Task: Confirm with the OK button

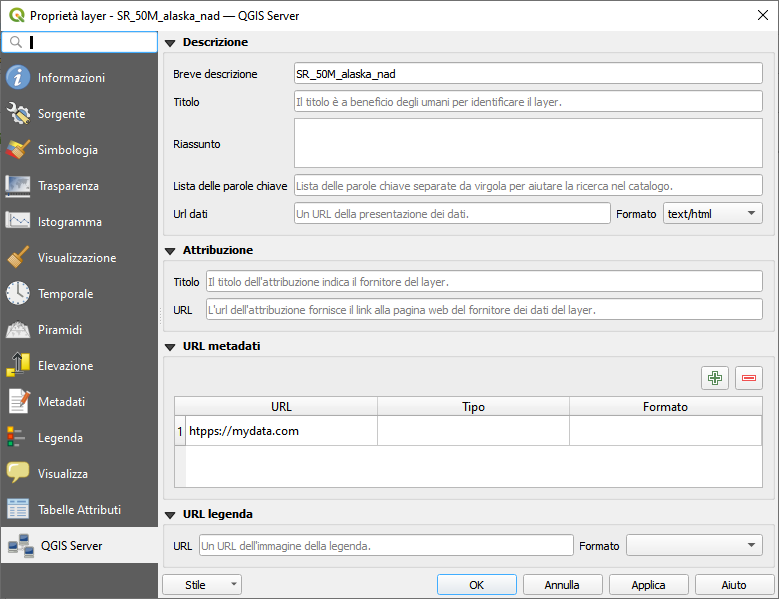Action: [x=476, y=585]
